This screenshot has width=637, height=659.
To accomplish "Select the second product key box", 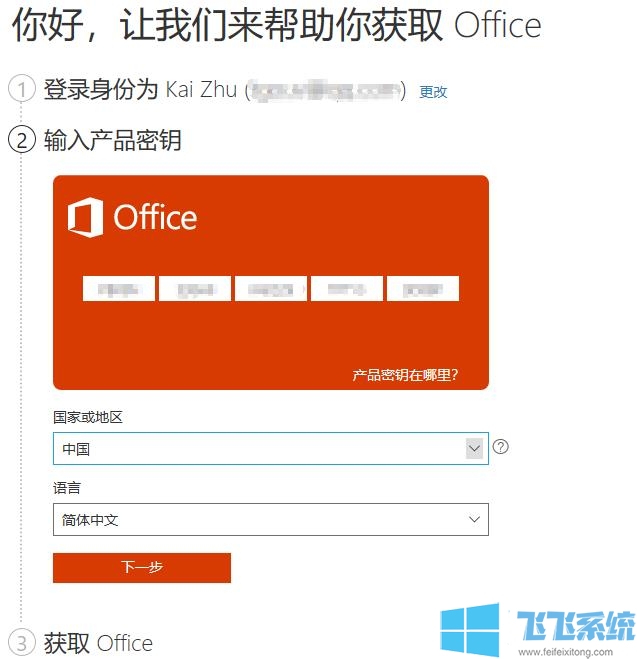I will (195, 289).
